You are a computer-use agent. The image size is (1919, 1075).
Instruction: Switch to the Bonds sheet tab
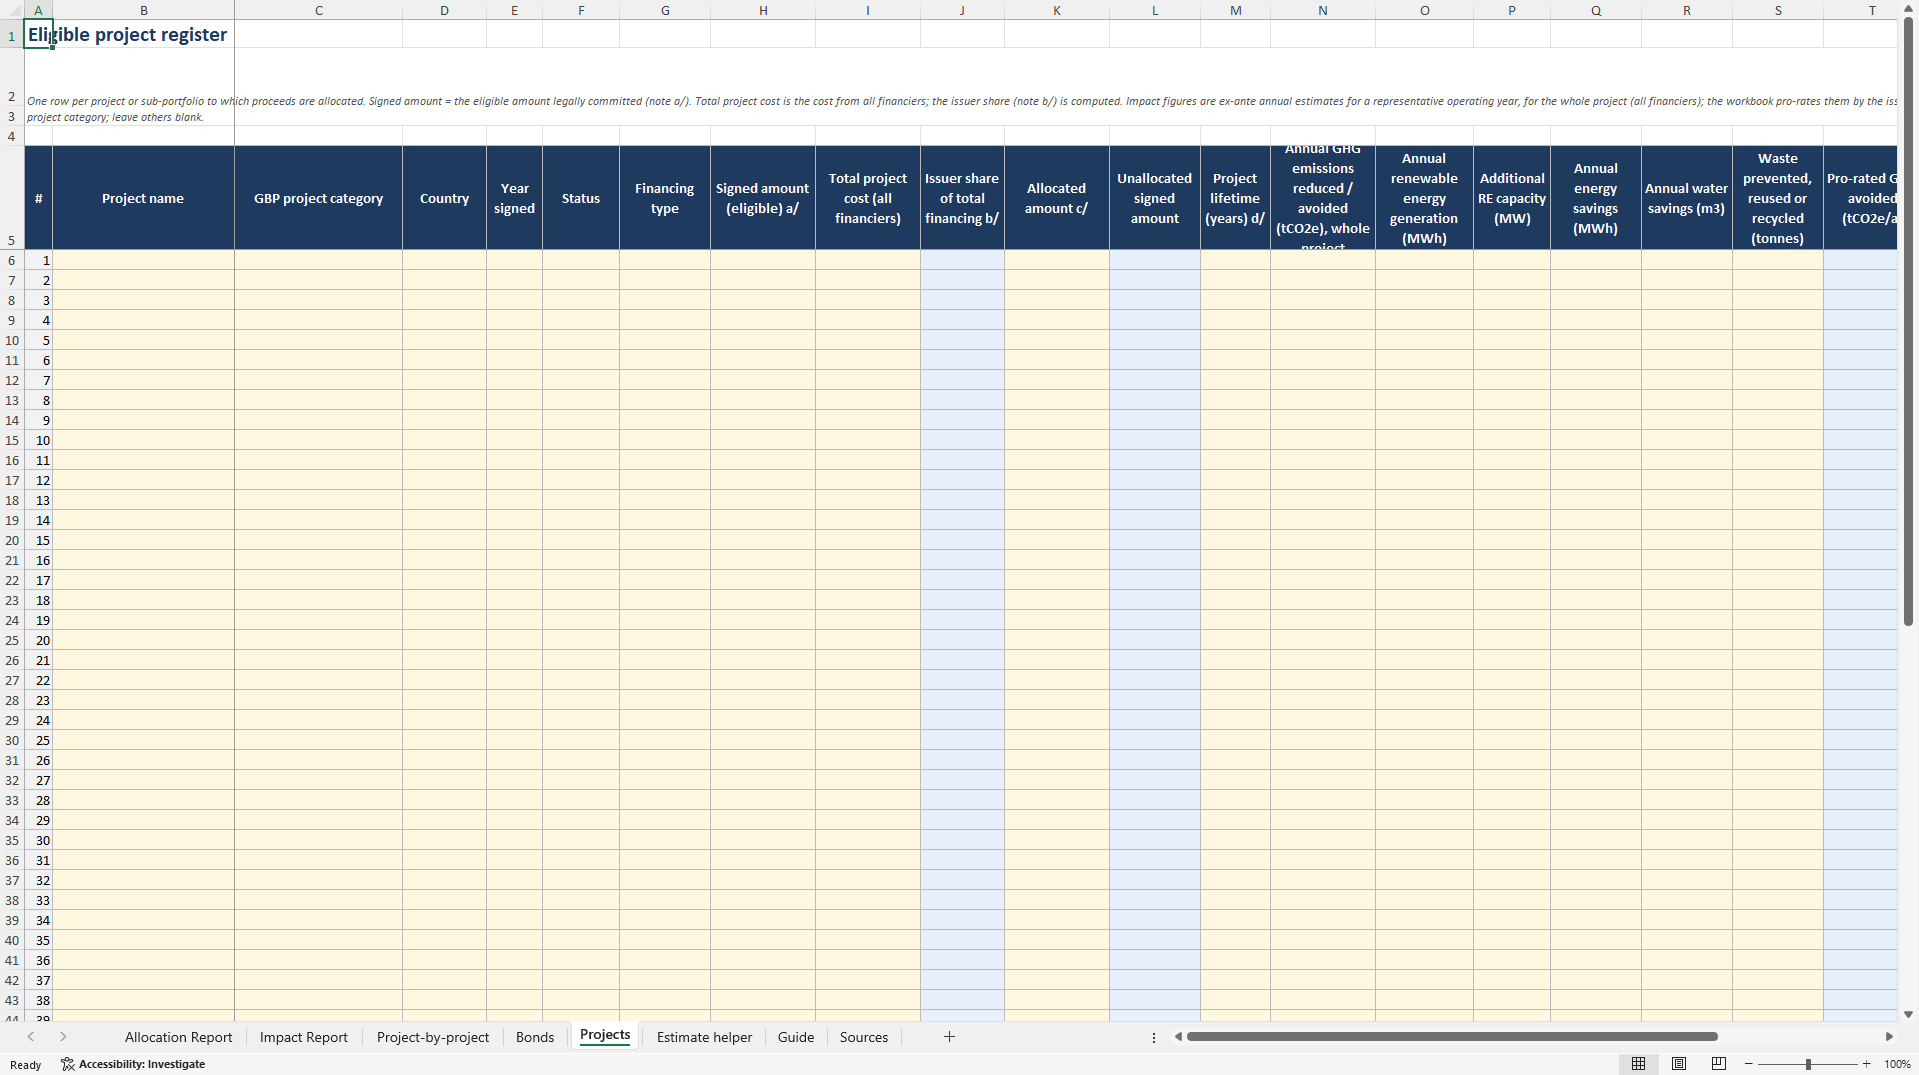(535, 1037)
